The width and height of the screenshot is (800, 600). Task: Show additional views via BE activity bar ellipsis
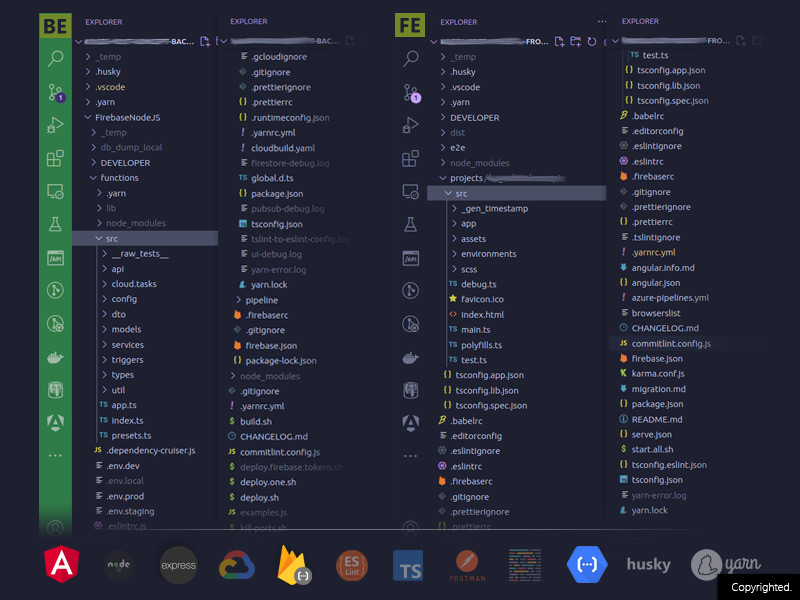coord(56,456)
